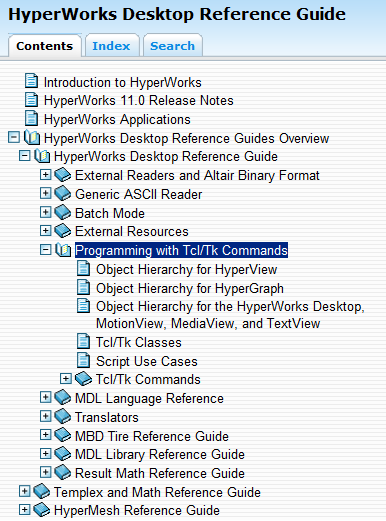Click the Introduction to HyperWorks page icon
Screen dimensions: 386x521
[31, 82]
